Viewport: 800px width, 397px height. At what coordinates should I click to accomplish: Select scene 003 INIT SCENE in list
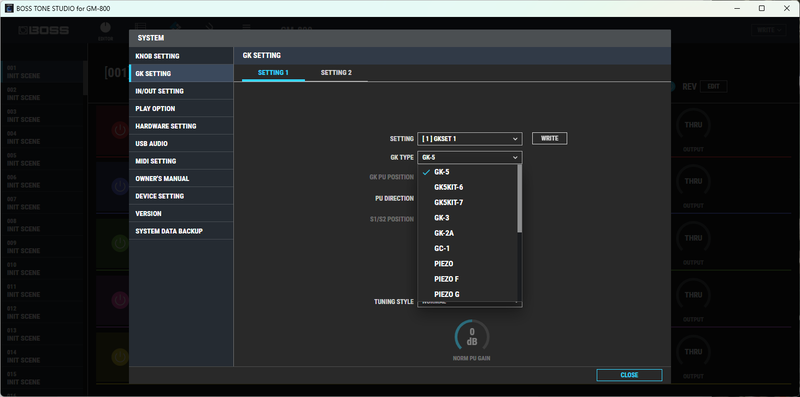point(42,116)
